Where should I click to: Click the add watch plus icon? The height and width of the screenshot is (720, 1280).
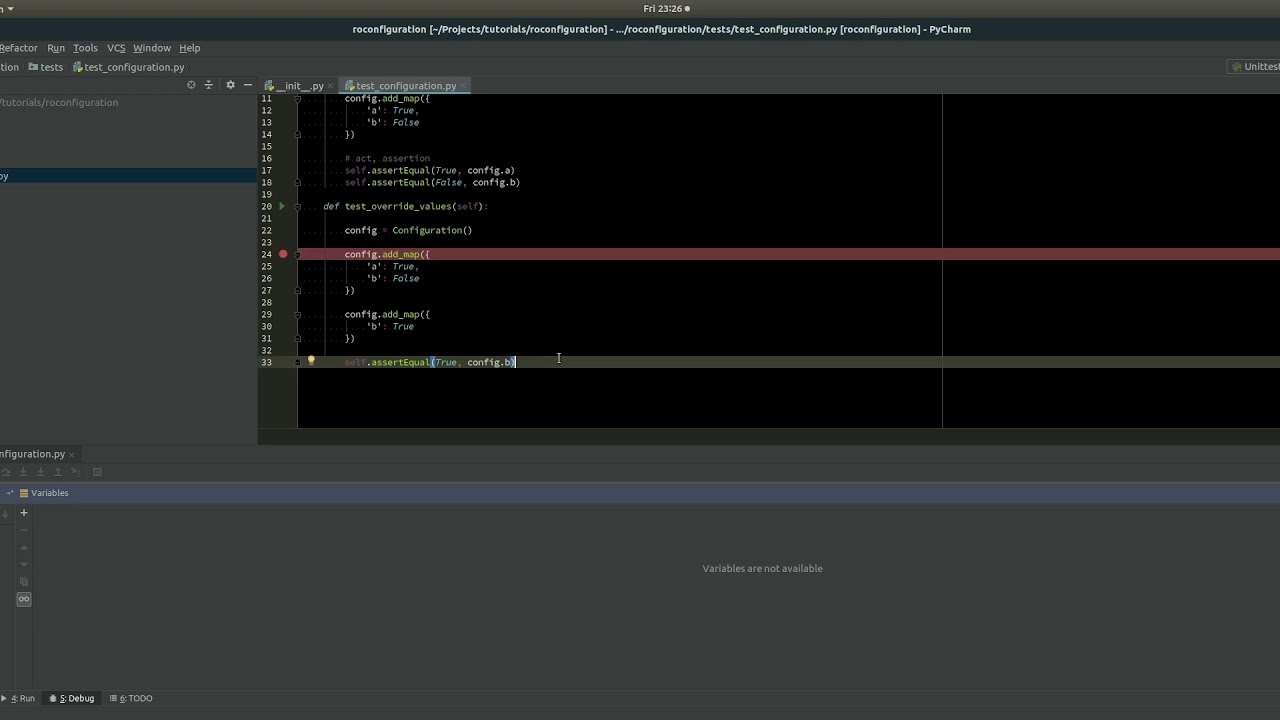24,513
